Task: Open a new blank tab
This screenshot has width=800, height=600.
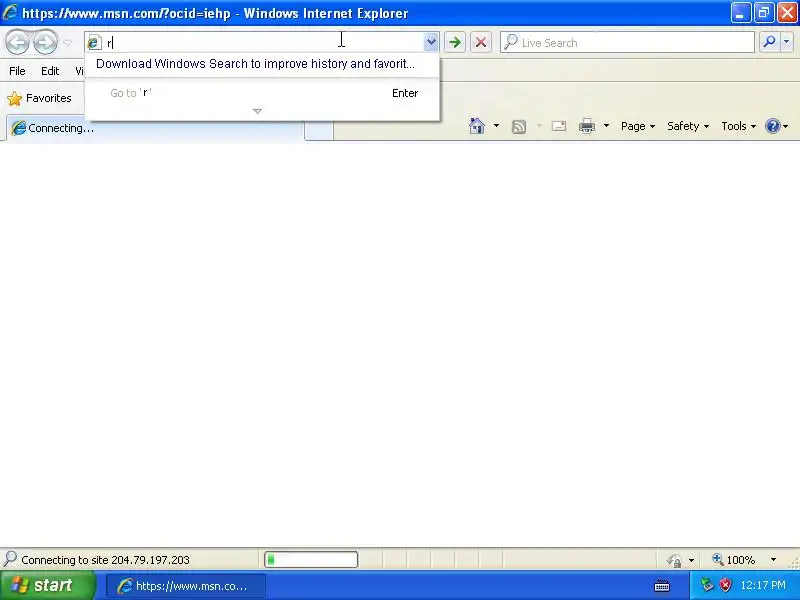Action: [319, 130]
